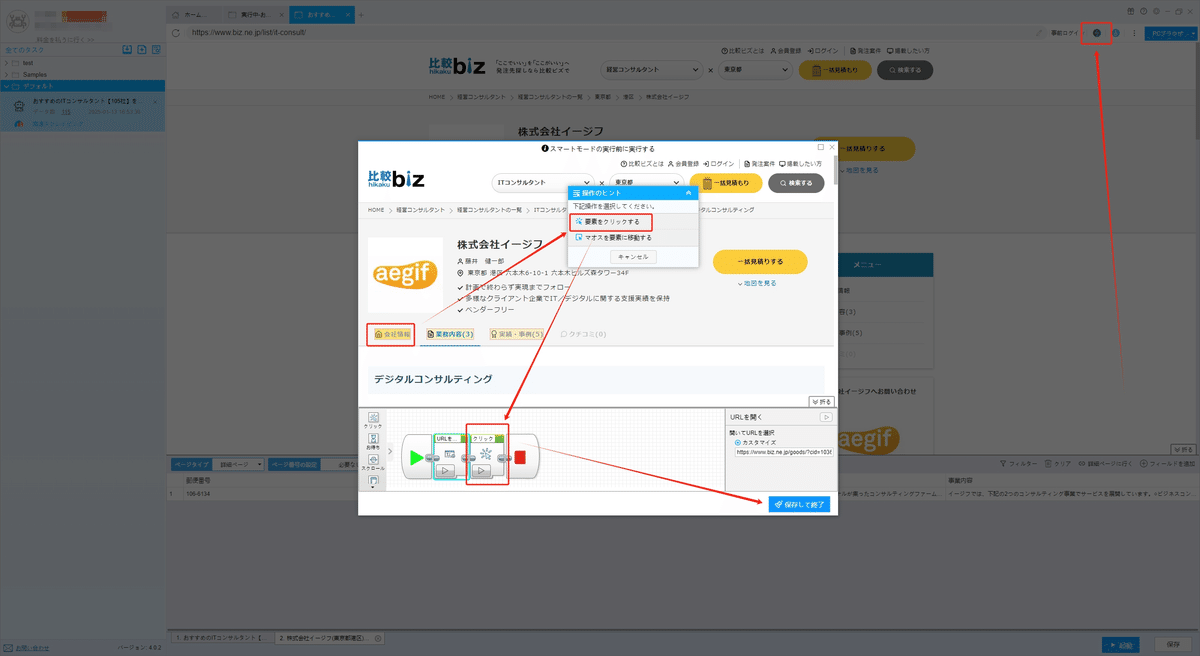The height and width of the screenshot is (656, 1200).
Task: Maximize the smart mode dialog window
Action: coord(821,147)
